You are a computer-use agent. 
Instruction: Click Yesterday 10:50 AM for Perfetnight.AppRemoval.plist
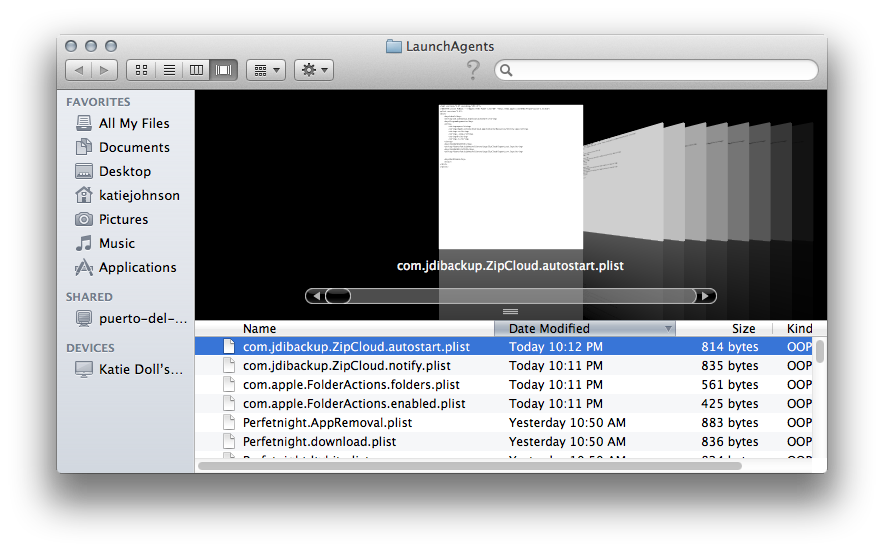(567, 423)
